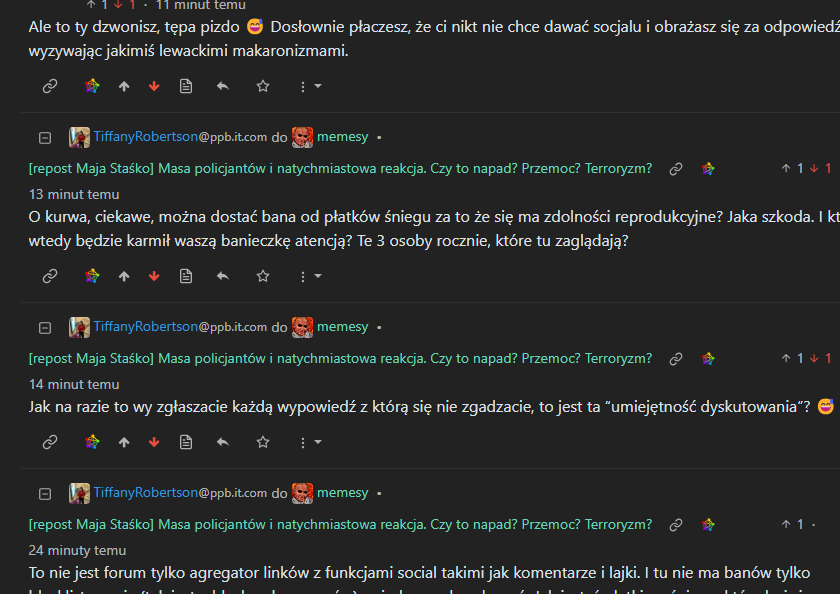Viewport: 840px width, 594px height.
Task: View source of the 13 minut temu comment
Action: (186, 276)
